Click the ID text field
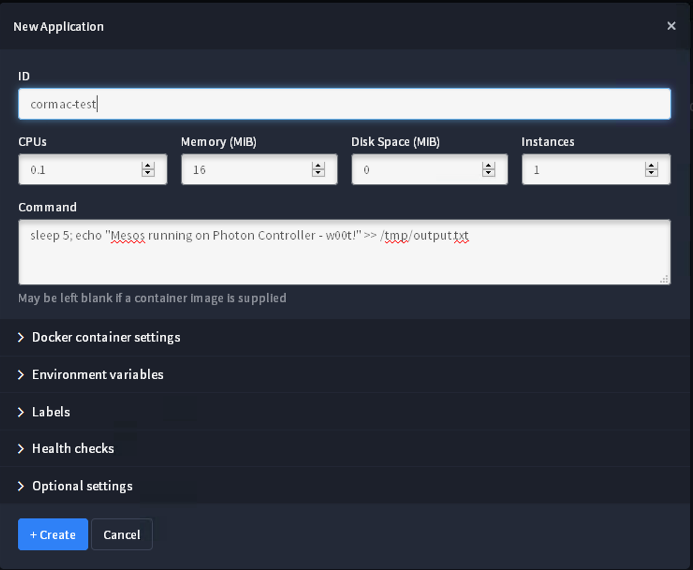The width and height of the screenshot is (693, 570). 343,104
